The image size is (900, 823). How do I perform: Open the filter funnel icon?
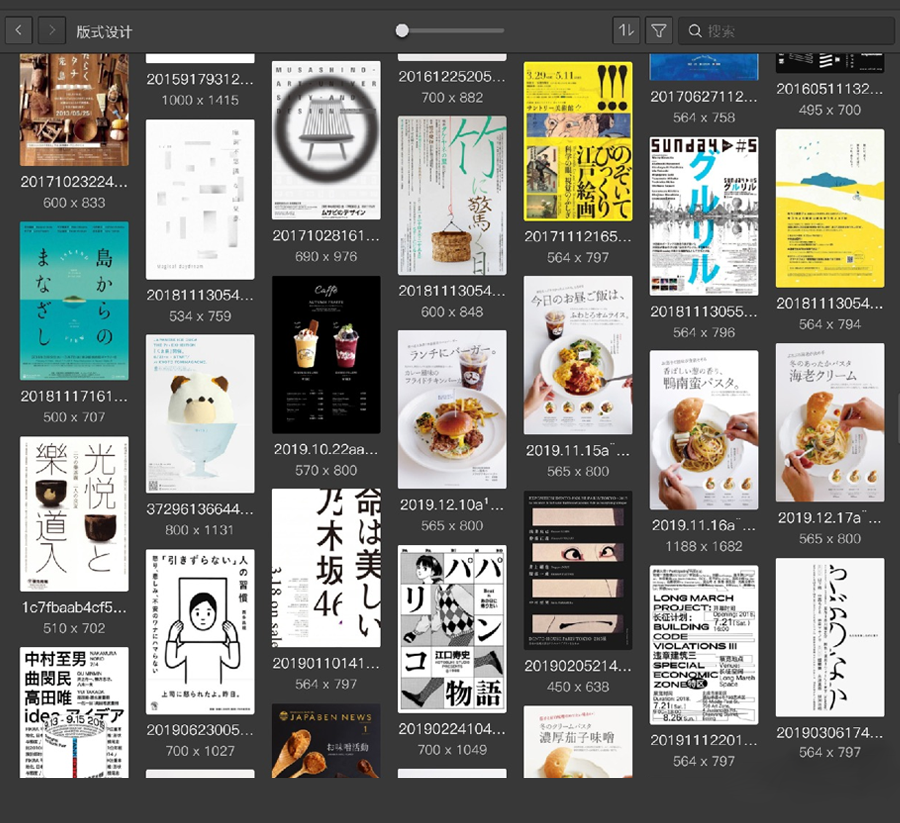(659, 30)
